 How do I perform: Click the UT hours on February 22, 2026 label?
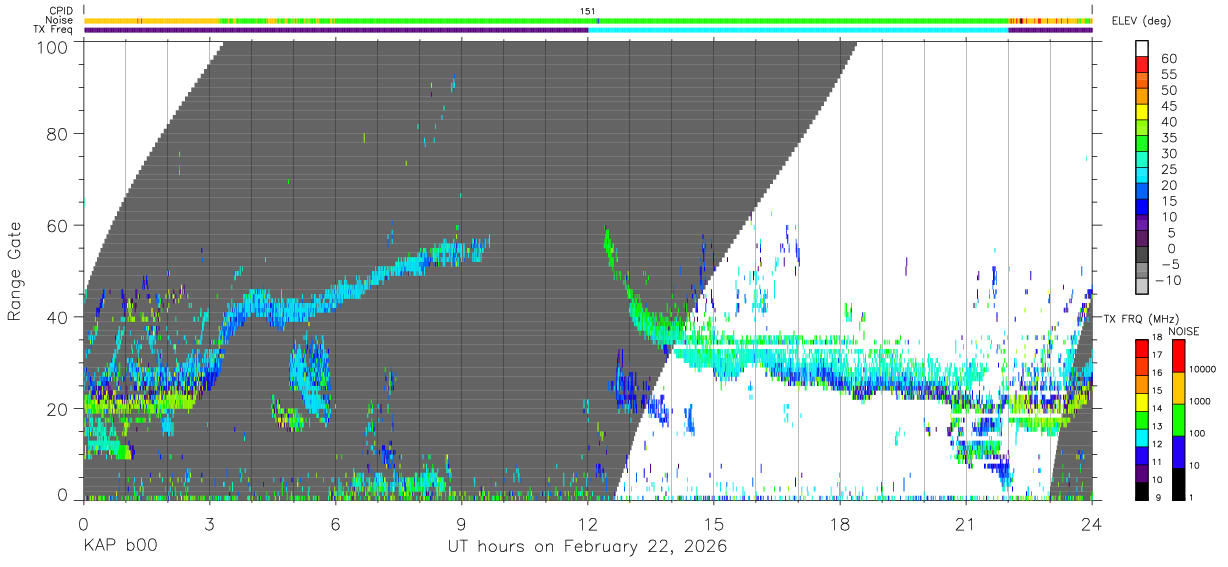point(586,548)
